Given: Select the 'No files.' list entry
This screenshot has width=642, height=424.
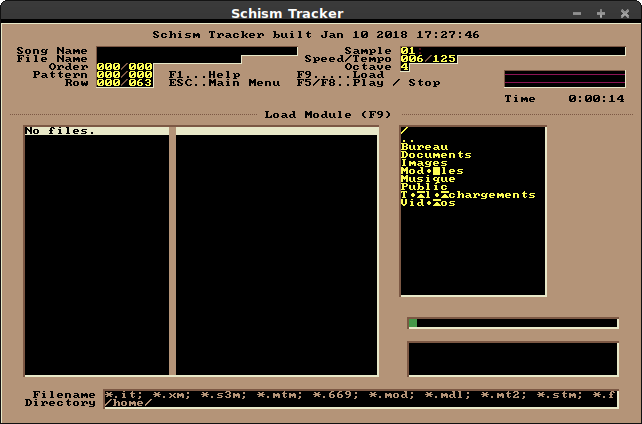Looking at the screenshot, I should tap(97, 131).
